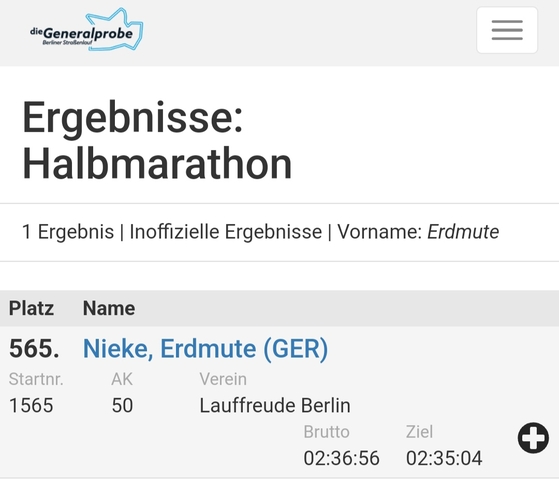The width and height of the screenshot is (559, 480).
Task: Click the Ziel label
Action: [x=420, y=432]
